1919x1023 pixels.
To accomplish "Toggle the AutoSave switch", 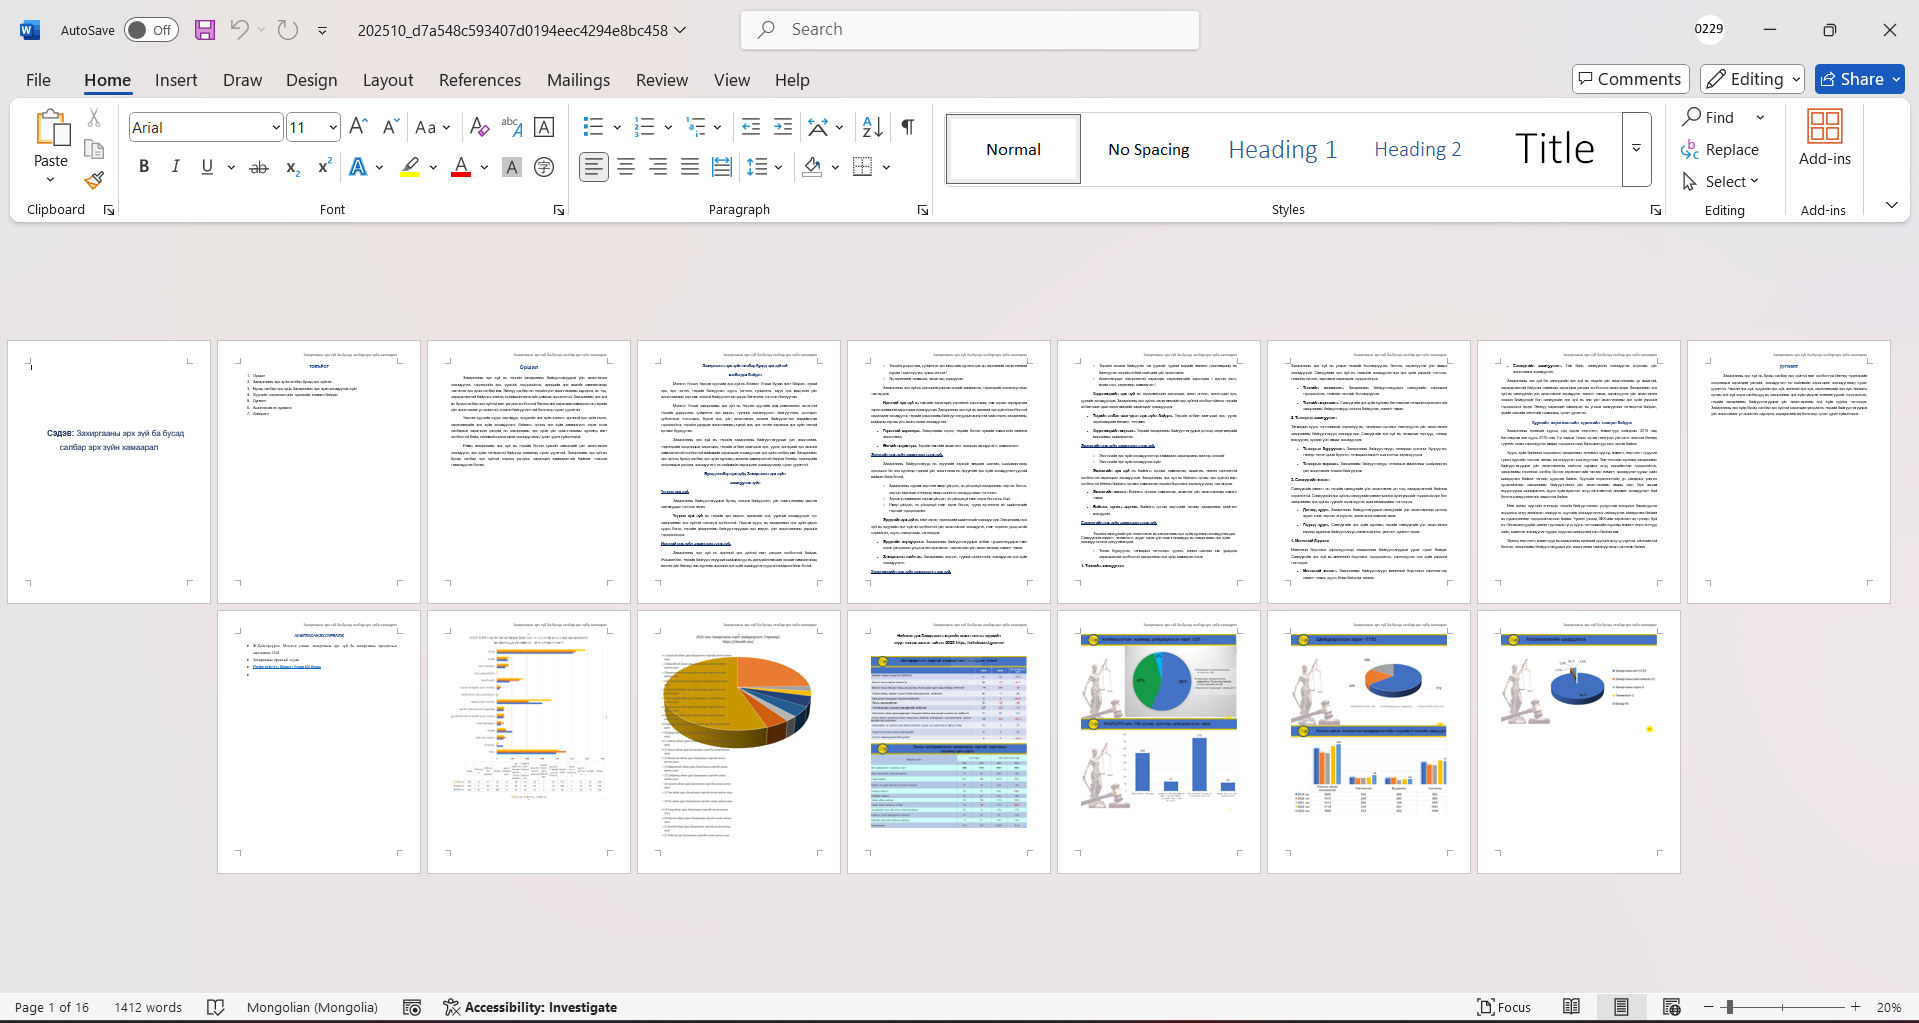I will [151, 30].
